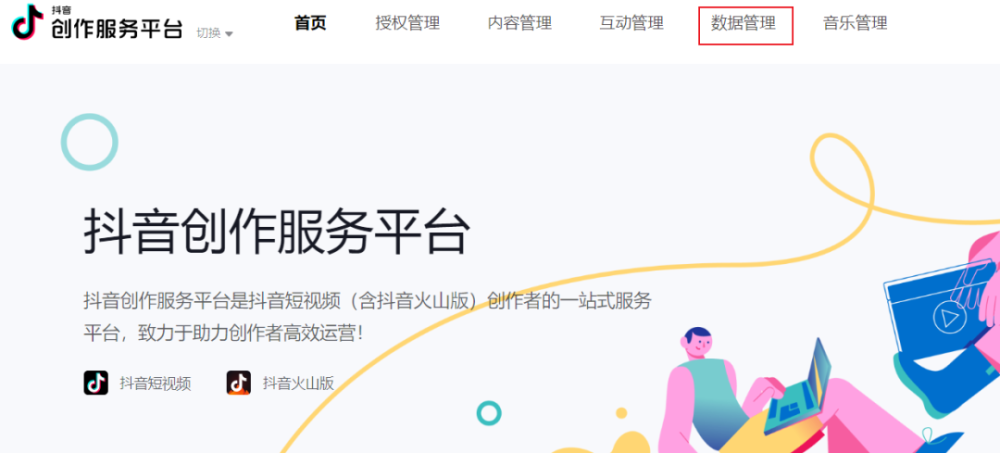Select the 互动管理 navigation item
1000x453 pixels.
click(x=631, y=24)
